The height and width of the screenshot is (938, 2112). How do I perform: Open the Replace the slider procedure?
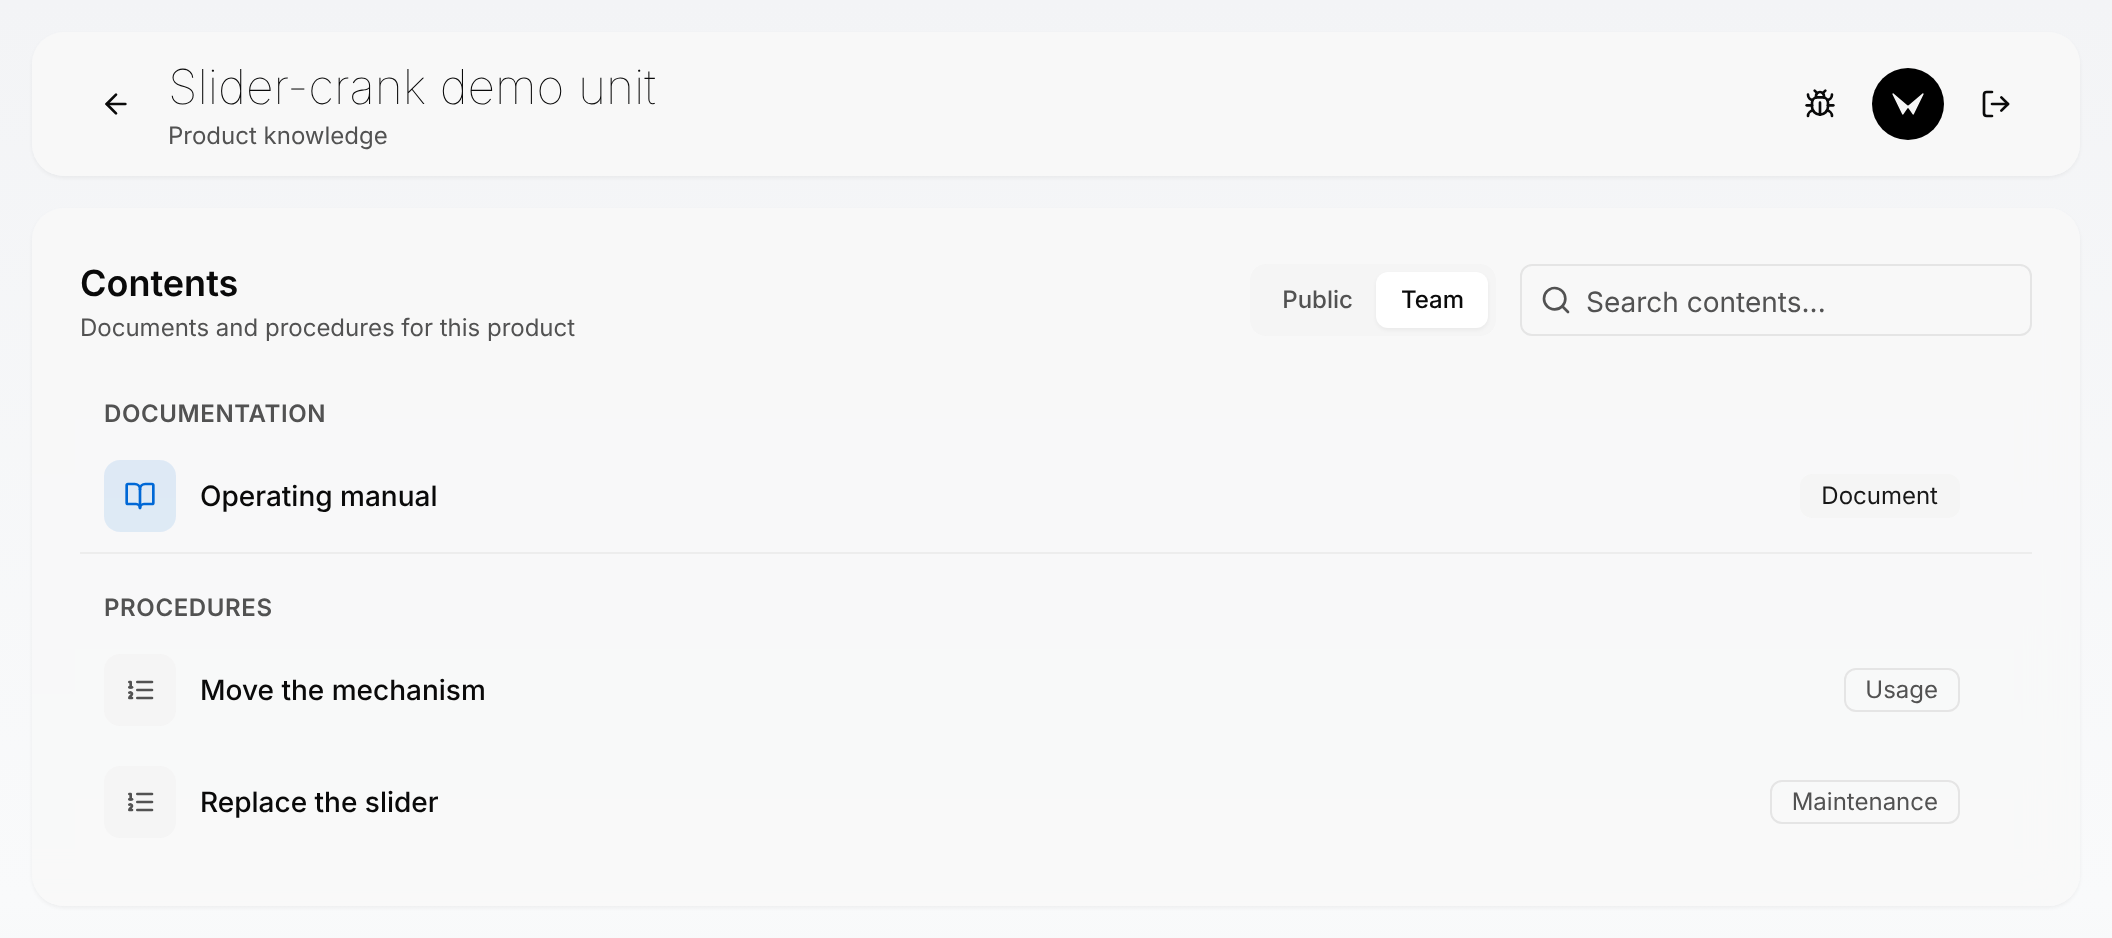point(1056,802)
